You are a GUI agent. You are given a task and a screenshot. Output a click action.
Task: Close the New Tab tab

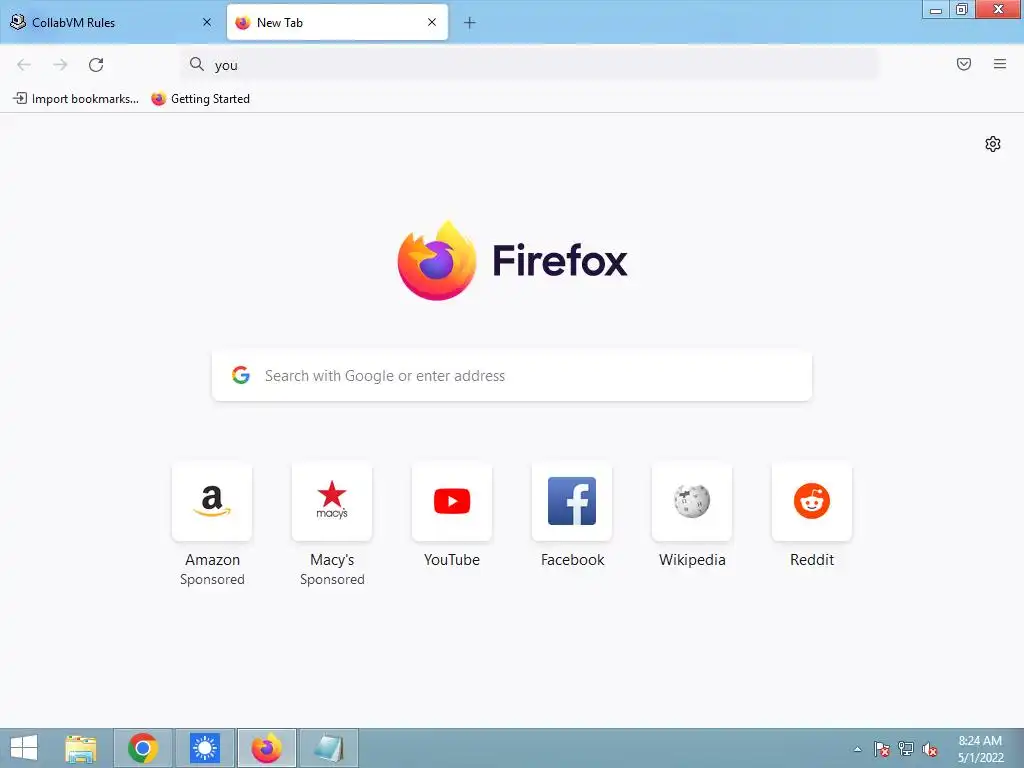[432, 22]
